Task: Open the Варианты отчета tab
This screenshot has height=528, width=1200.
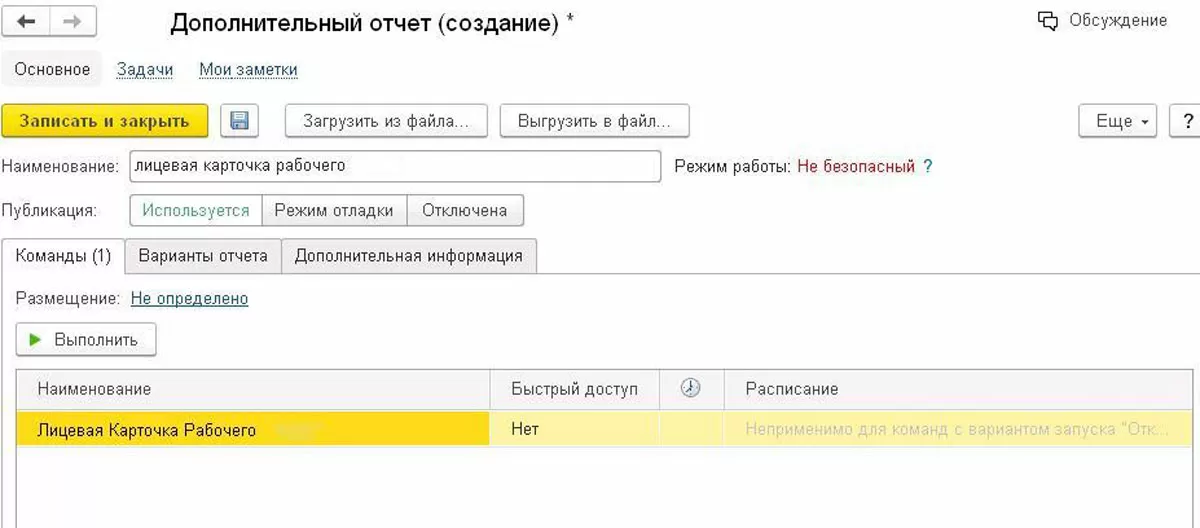Action: point(203,256)
